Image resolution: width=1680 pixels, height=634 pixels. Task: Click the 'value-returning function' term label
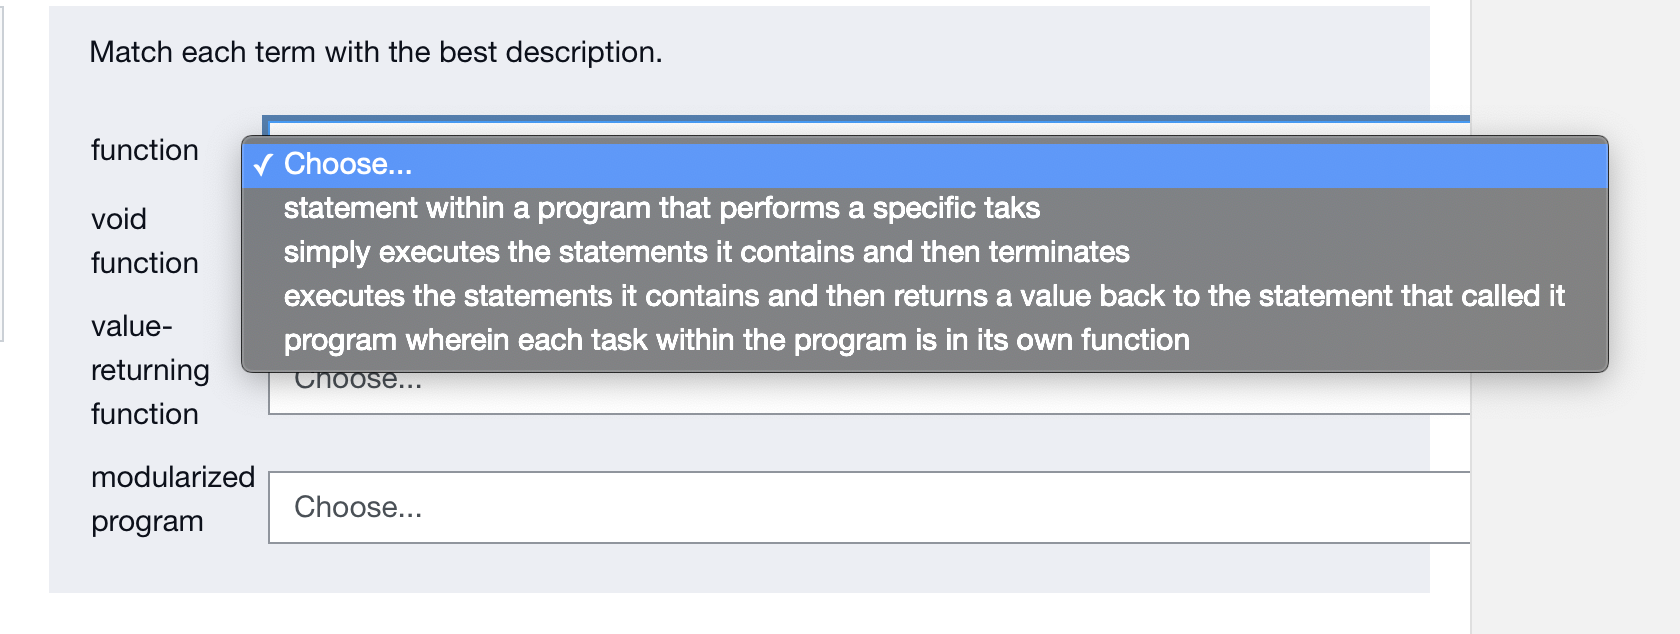pyautogui.click(x=150, y=370)
